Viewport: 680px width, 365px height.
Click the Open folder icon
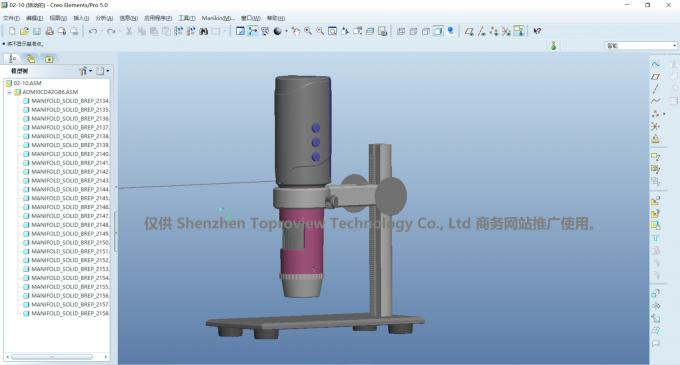(24, 31)
